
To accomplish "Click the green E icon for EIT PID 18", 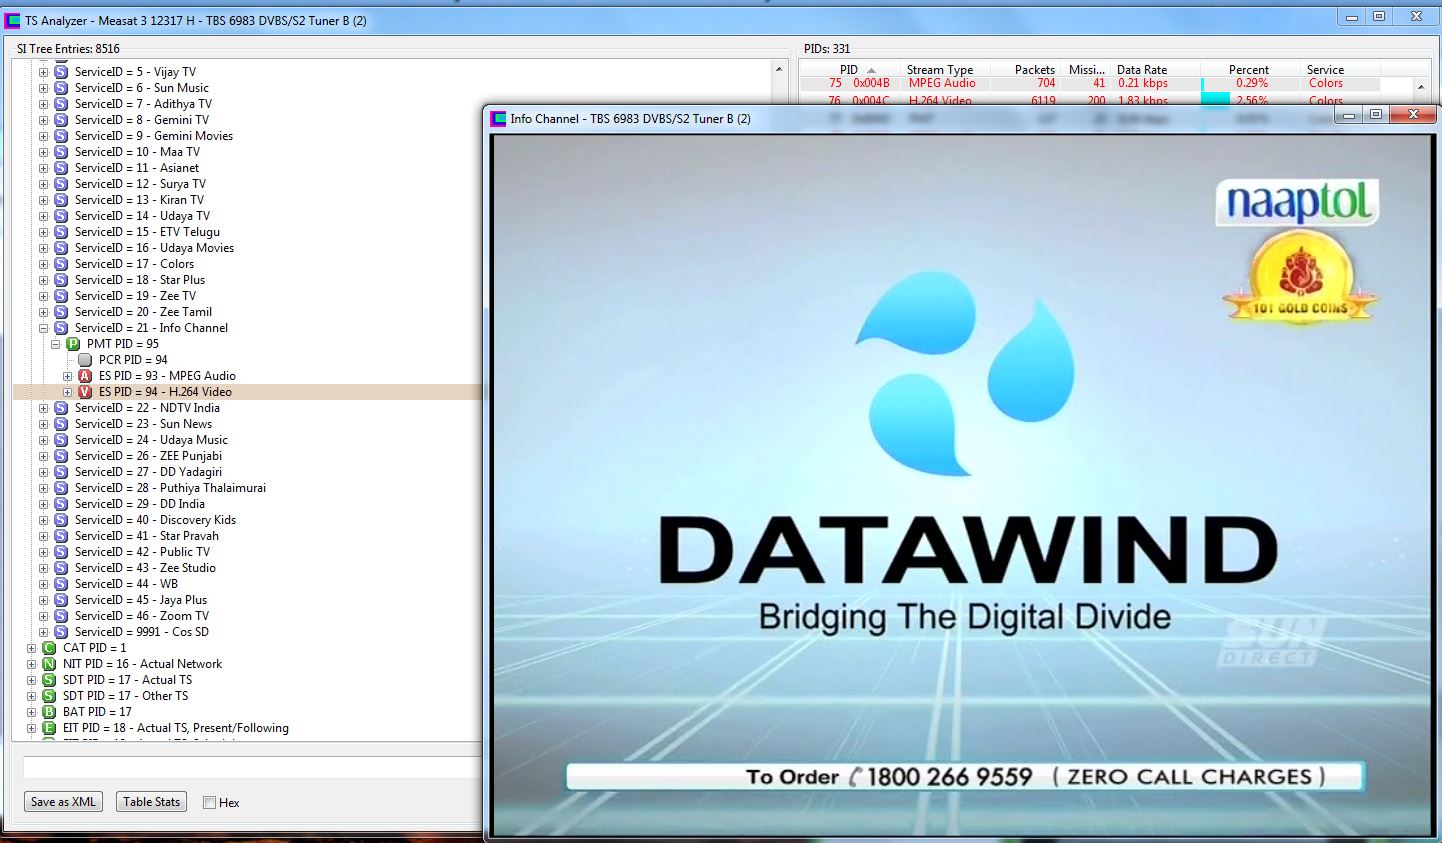I will (x=49, y=728).
